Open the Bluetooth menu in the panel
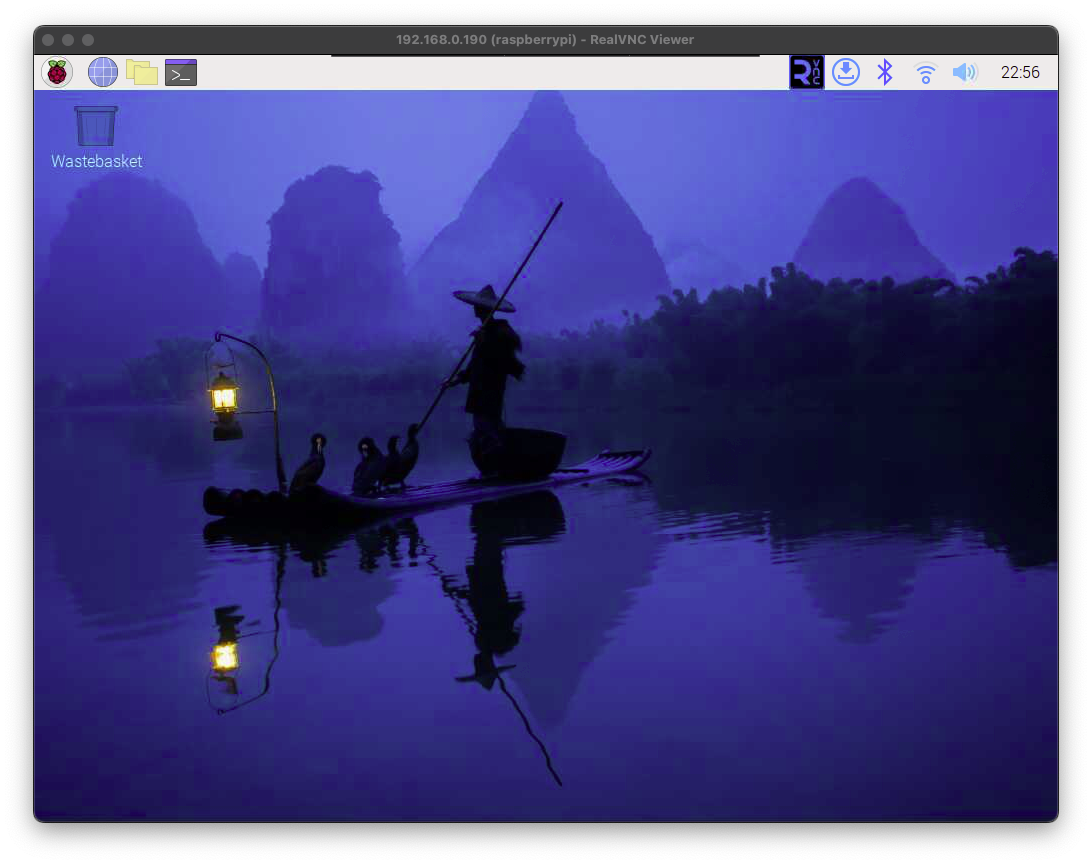The height and width of the screenshot is (864, 1092). point(885,72)
